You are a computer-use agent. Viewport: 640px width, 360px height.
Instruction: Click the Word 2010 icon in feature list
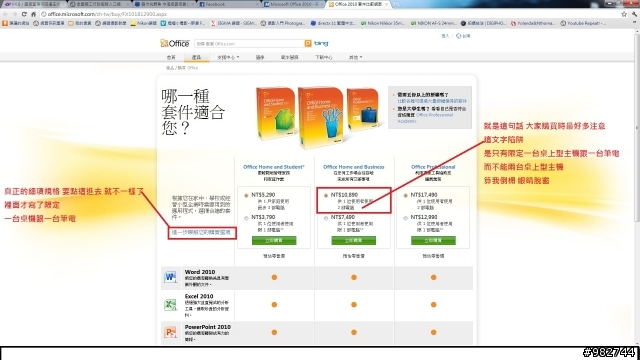(170, 277)
